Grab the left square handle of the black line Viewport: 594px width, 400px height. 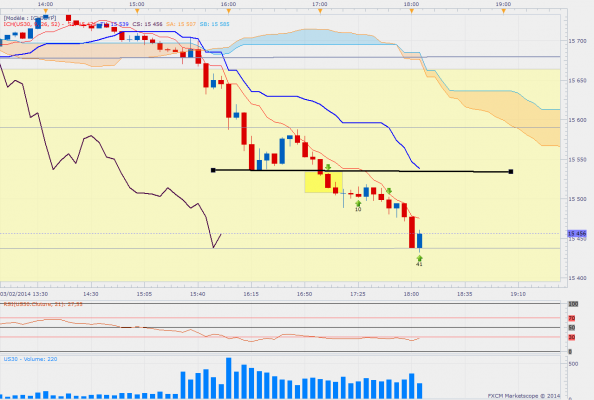click(213, 170)
